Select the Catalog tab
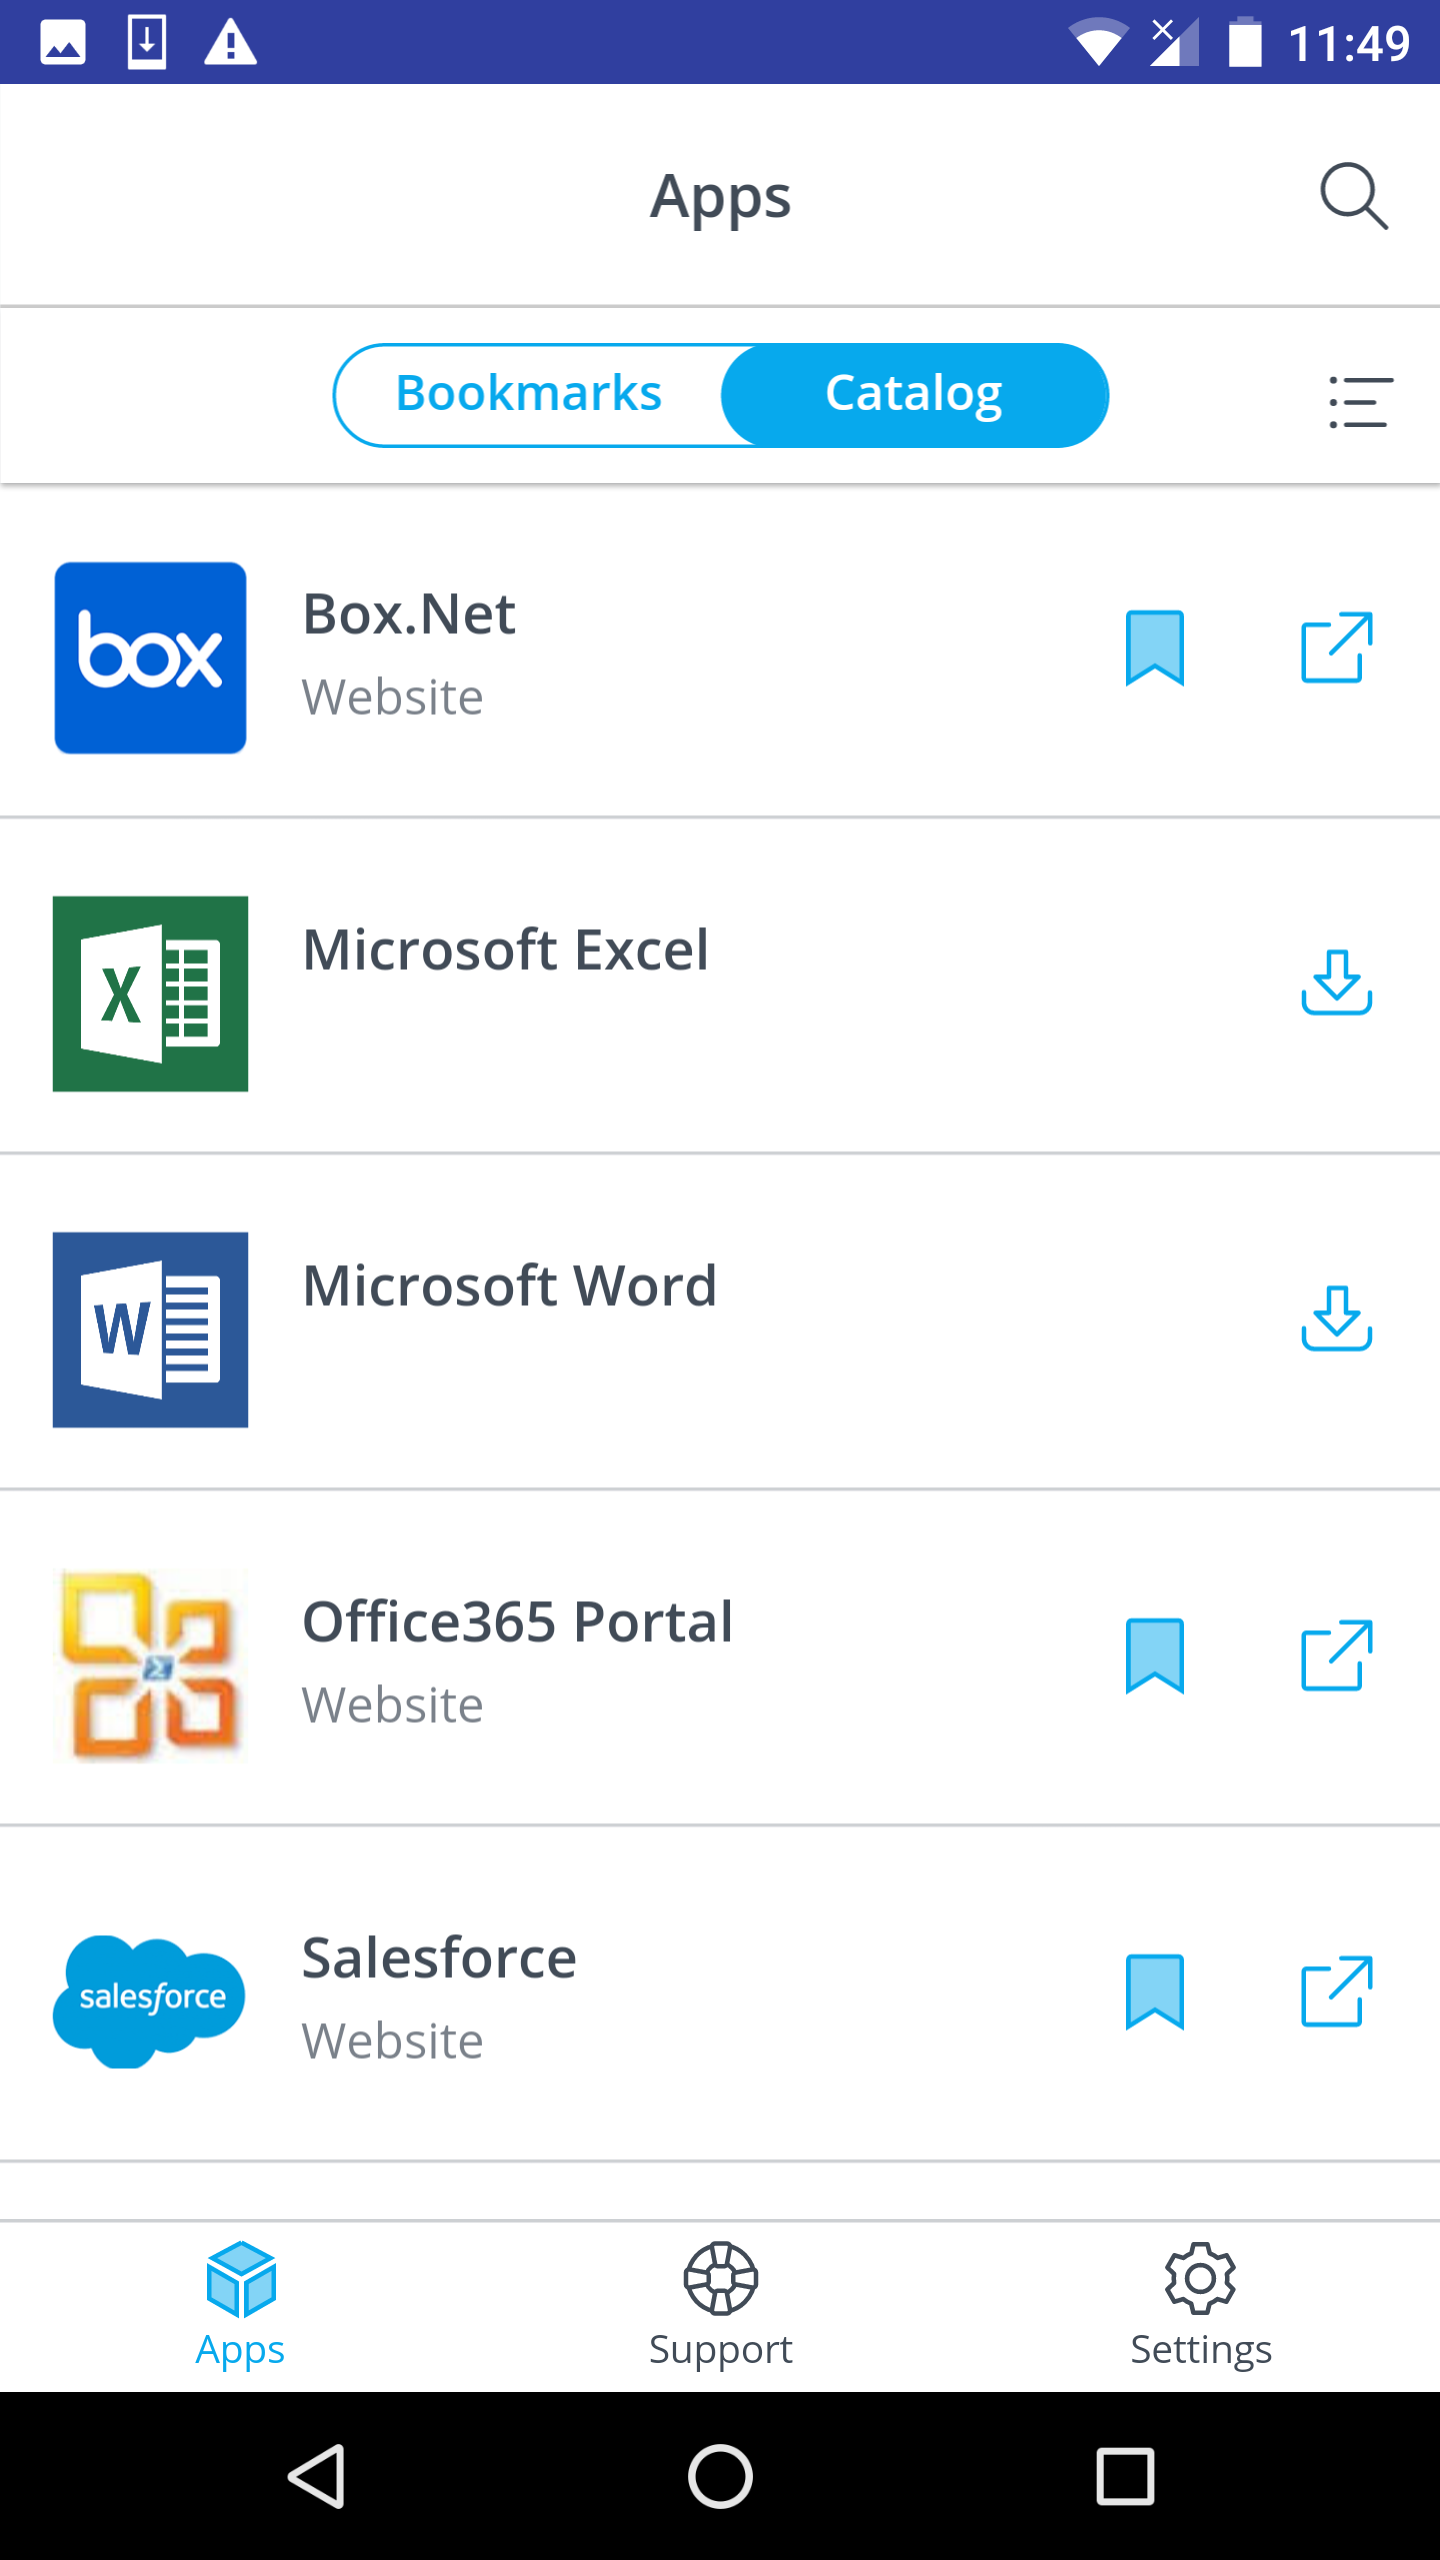Viewport: 1440px width, 2560px height. (x=914, y=394)
